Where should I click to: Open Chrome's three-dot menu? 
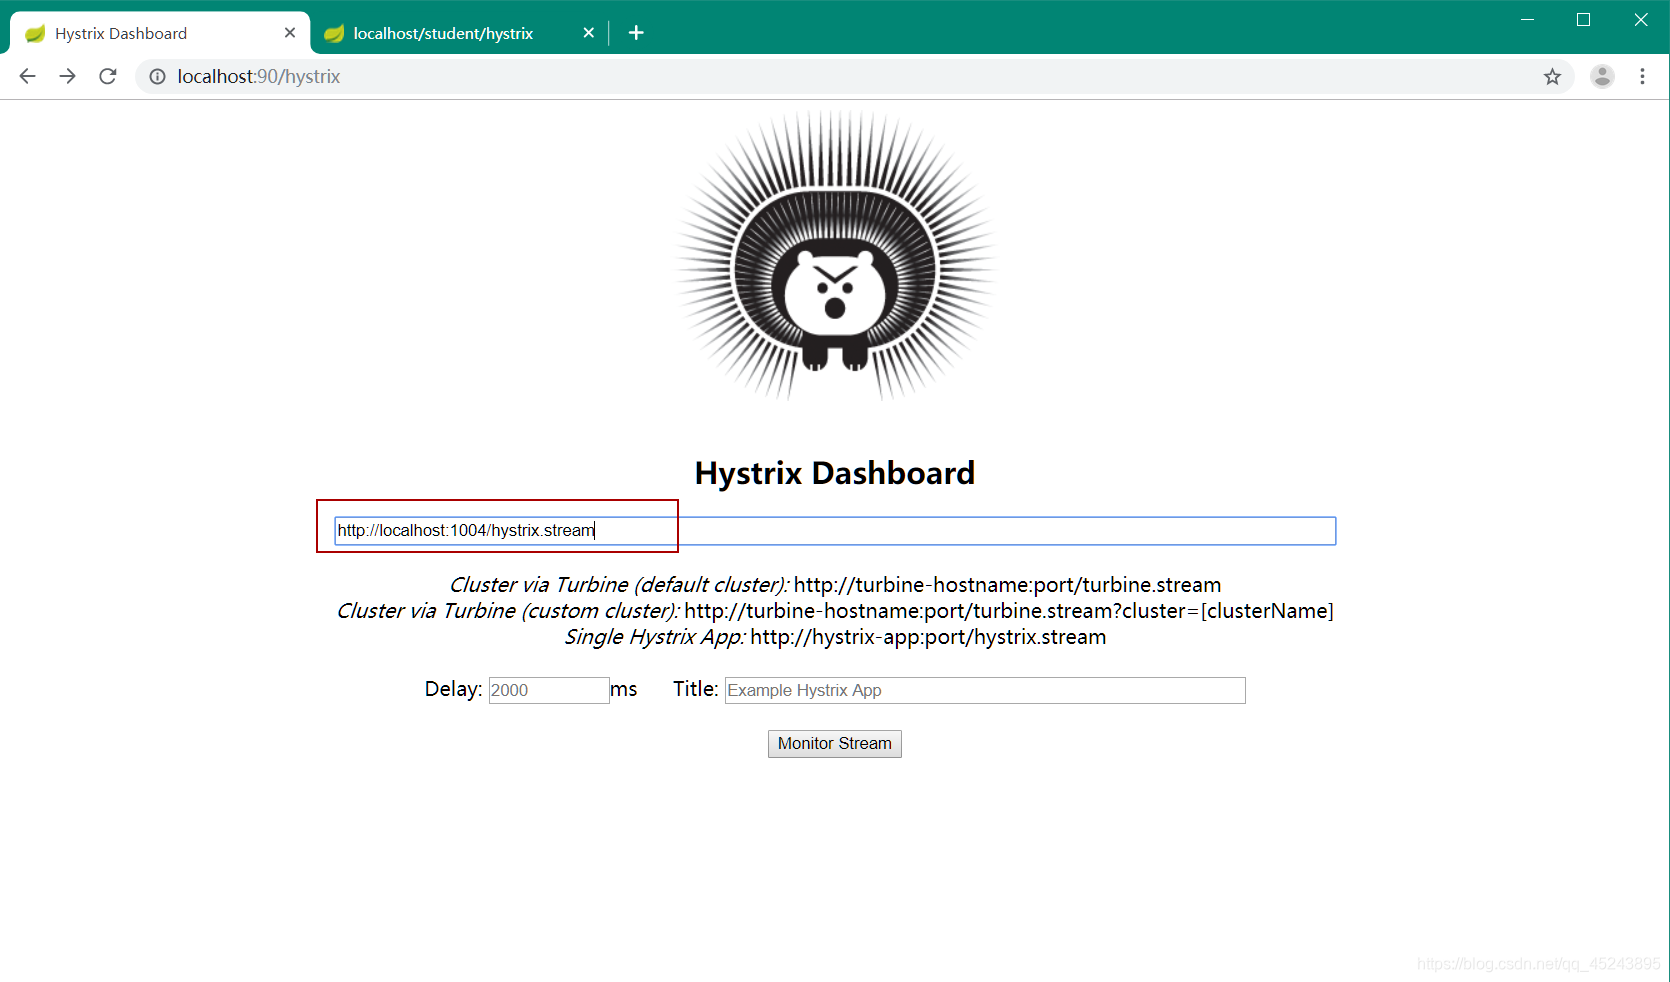pyautogui.click(x=1642, y=76)
